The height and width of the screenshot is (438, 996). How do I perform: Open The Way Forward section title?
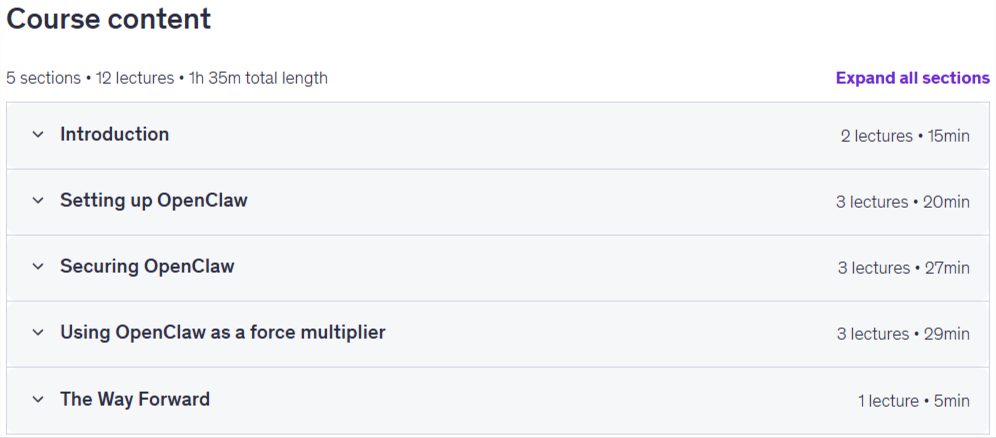coord(135,399)
